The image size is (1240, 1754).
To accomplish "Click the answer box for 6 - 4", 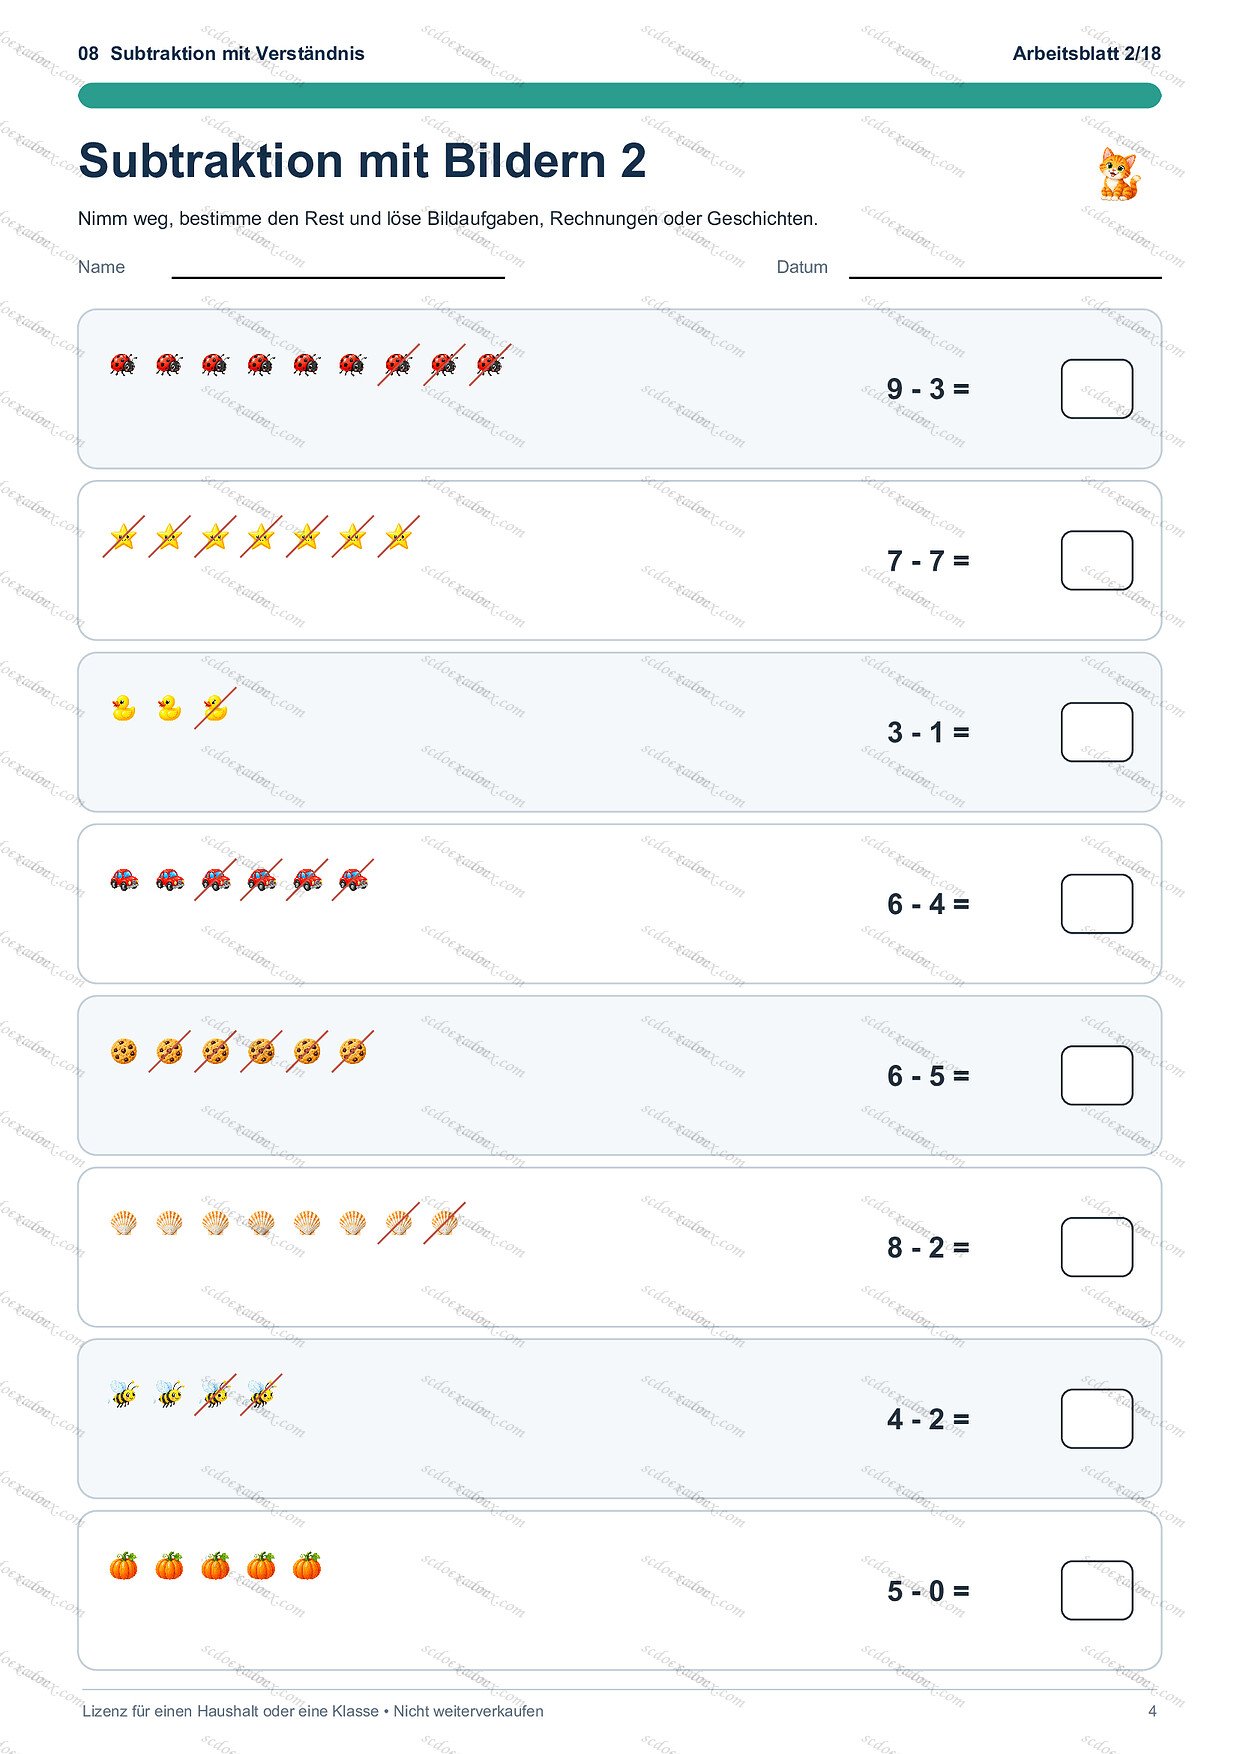I will [x=1097, y=904].
